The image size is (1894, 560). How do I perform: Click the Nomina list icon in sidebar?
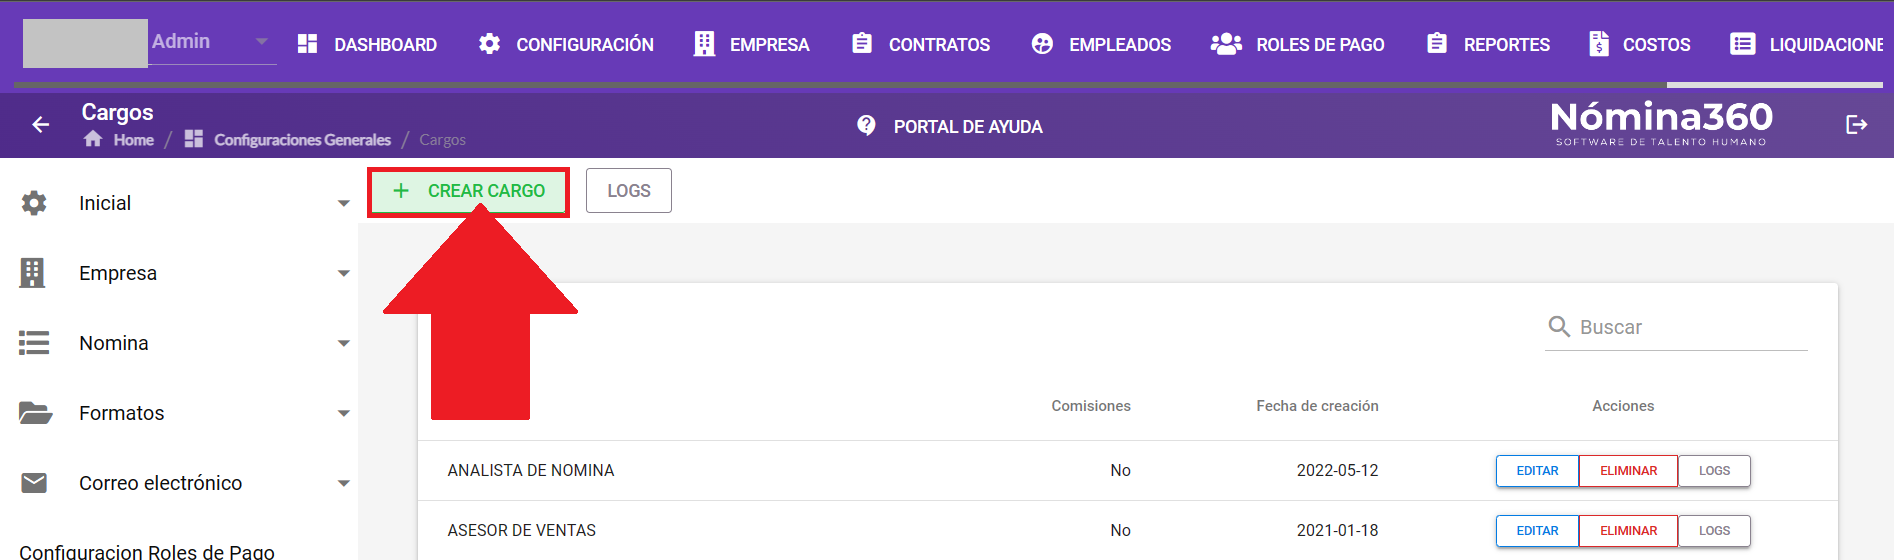point(34,343)
